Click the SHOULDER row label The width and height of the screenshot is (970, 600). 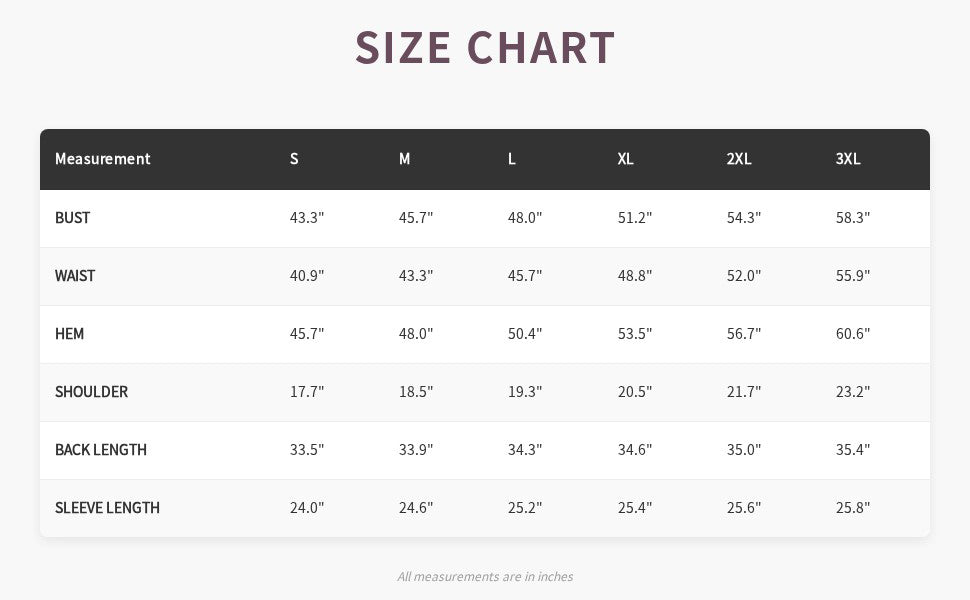[x=92, y=392]
